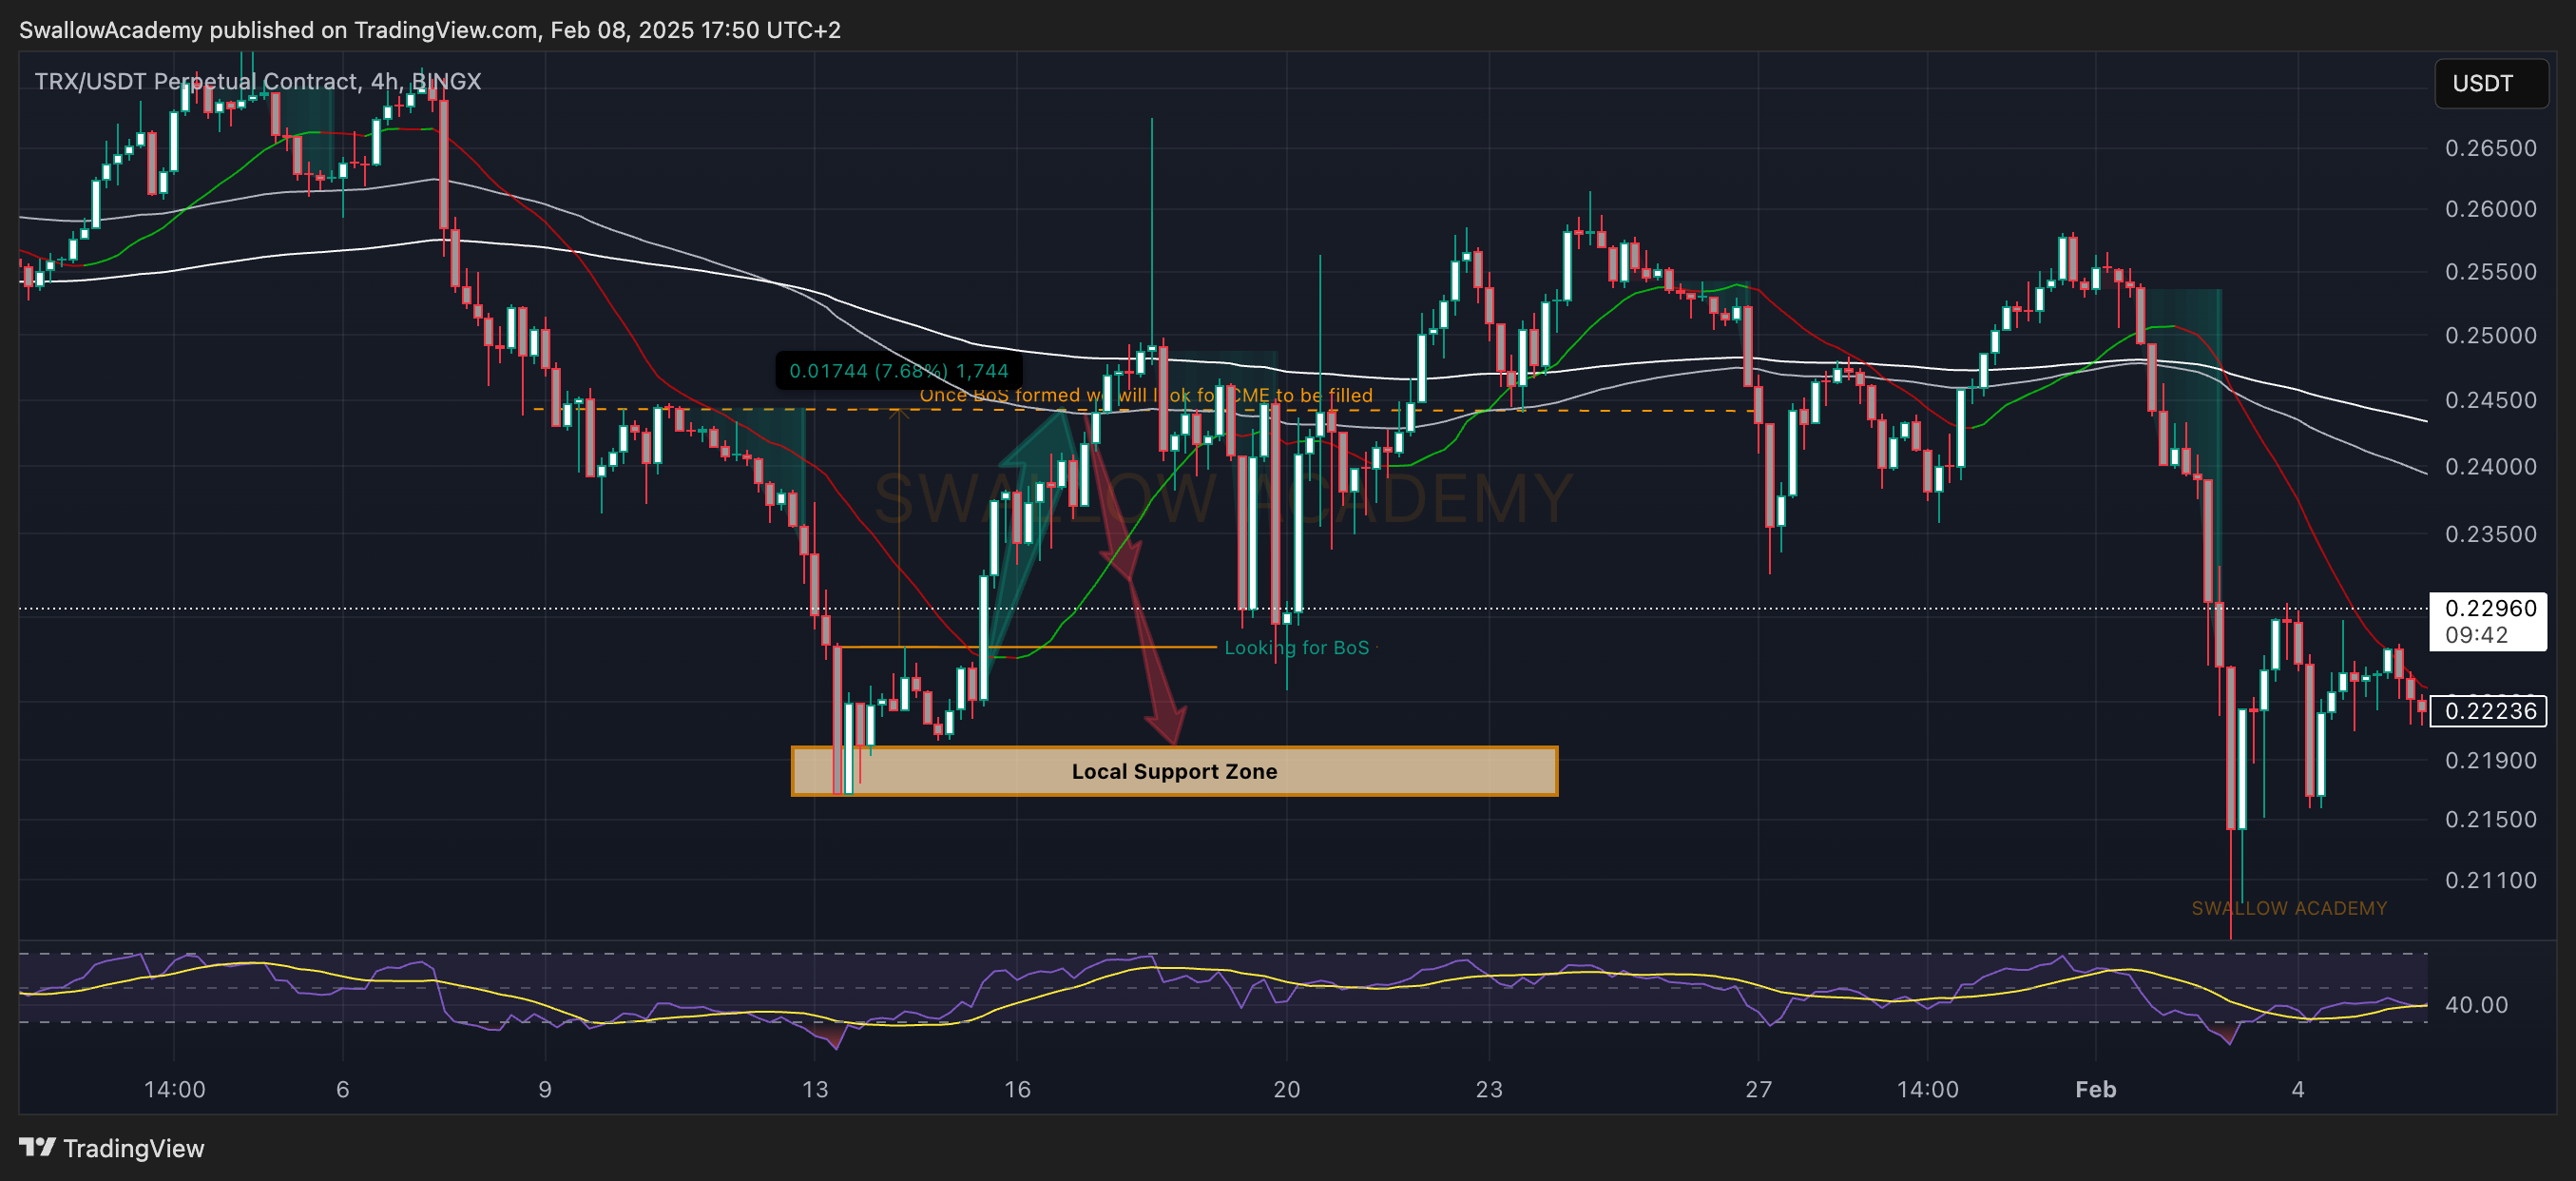Image resolution: width=2576 pixels, height=1181 pixels.
Task: Click the 0.25500 price axis label
Action: [x=2490, y=272]
